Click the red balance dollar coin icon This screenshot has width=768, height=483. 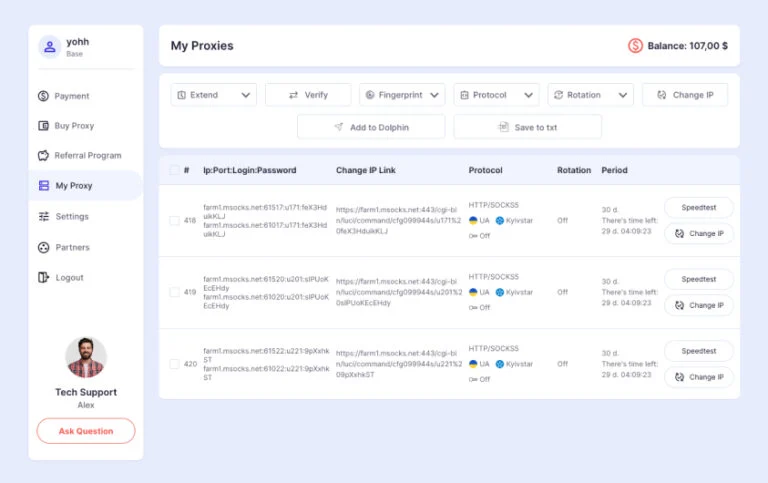coord(635,46)
